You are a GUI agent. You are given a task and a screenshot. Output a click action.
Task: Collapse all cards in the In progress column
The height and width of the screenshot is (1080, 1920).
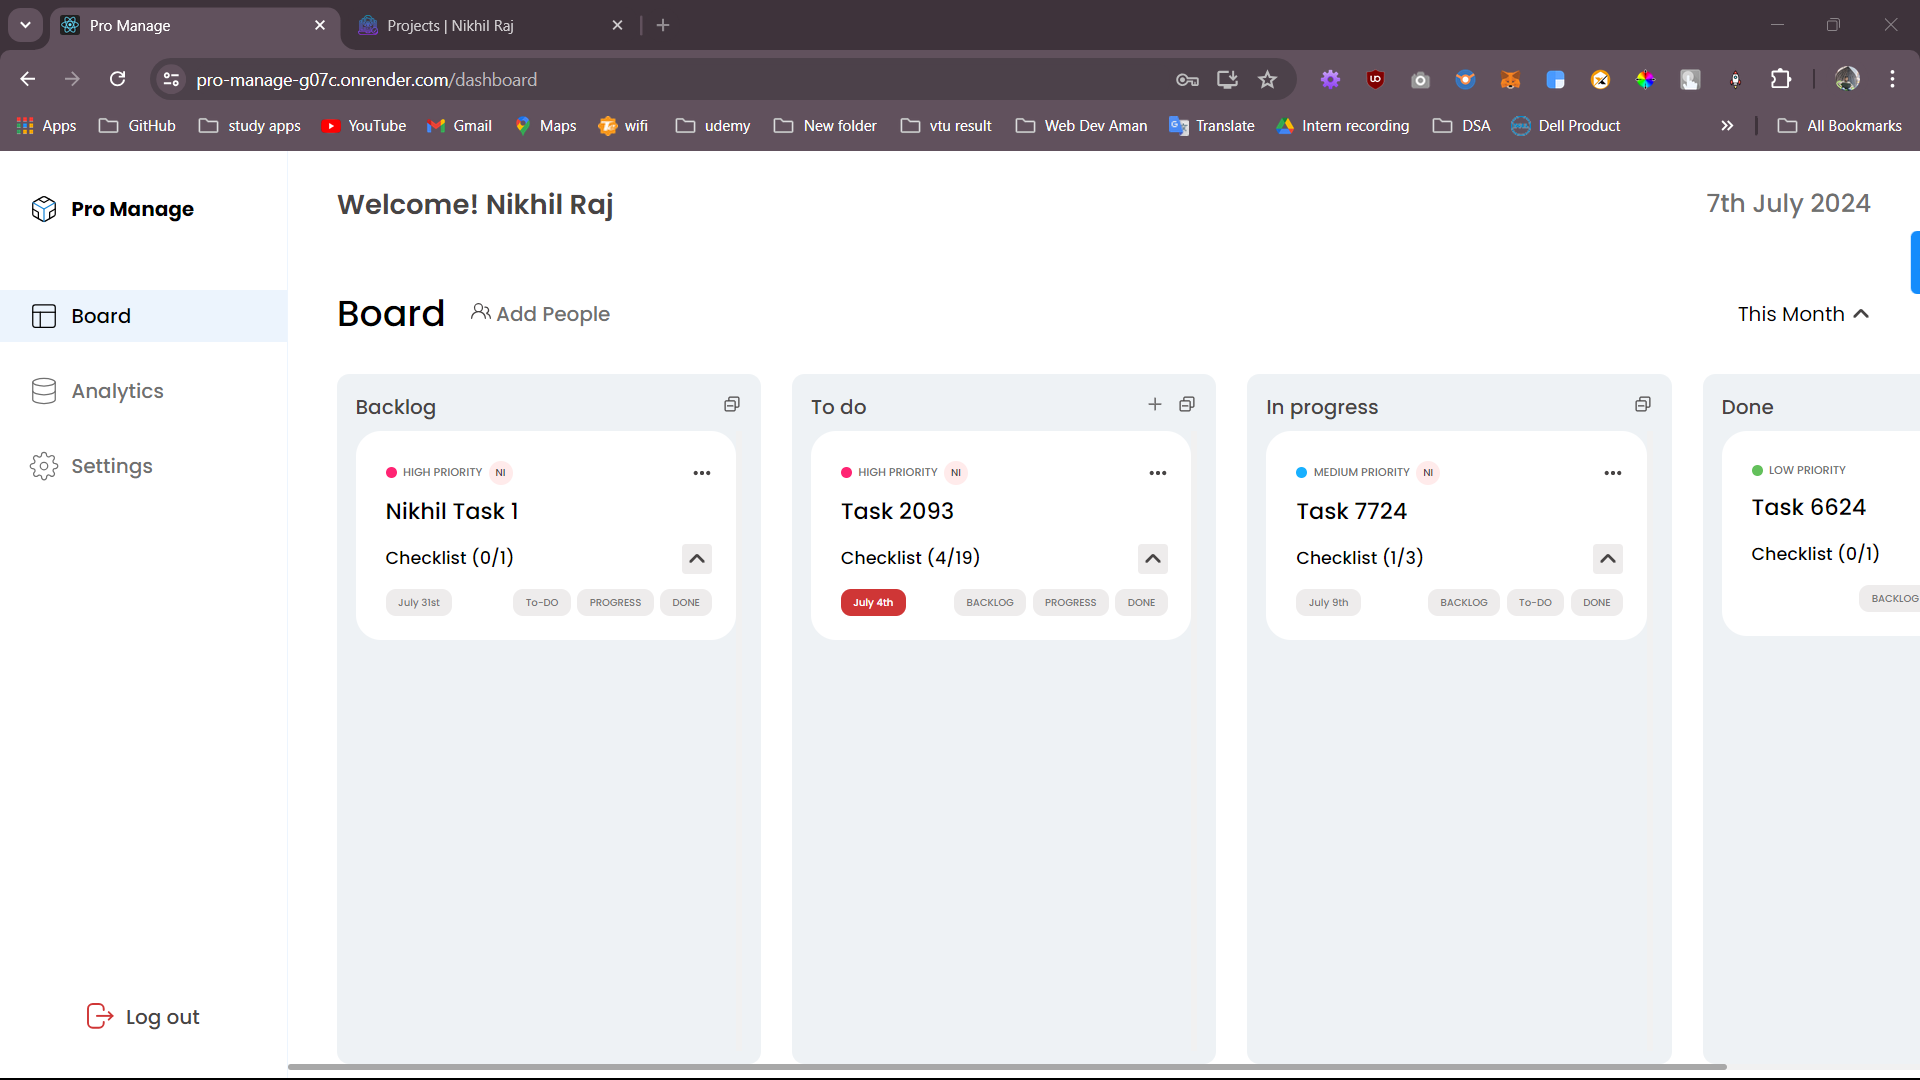click(x=1642, y=403)
